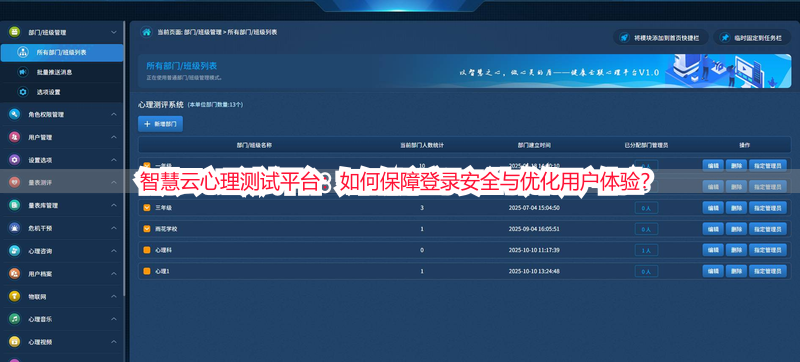Click the 部门/班级名称 column header

[x=254, y=145]
